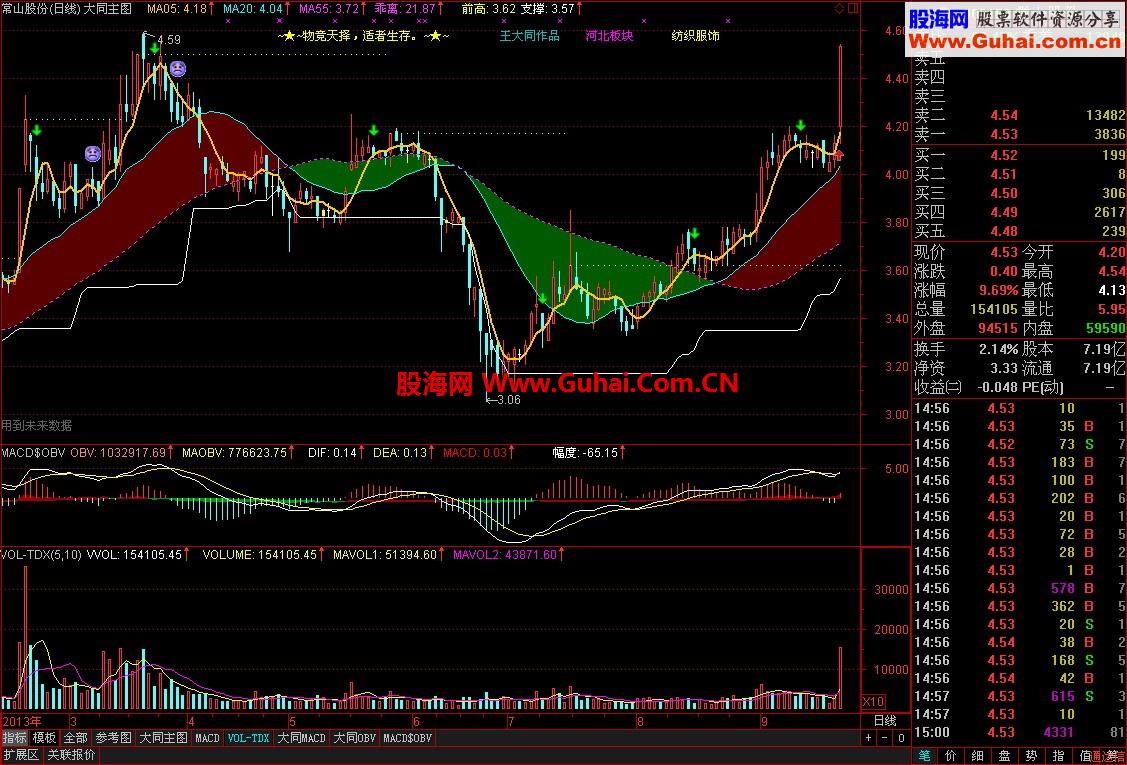Image resolution: width=1127 pixels, height=765 pixels.
Task: Click the purple sad face left of the March rally
Action: point(93,153)
